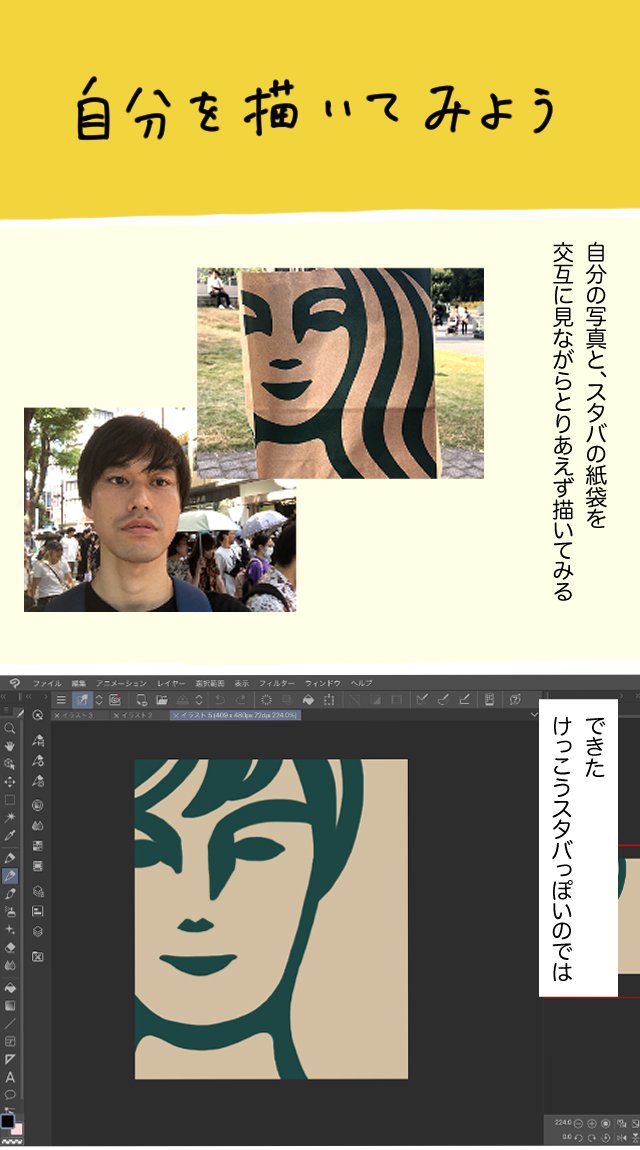This screenshot has height=1150, width=640.
Task: Open the フィルター menu
Action: pyautogui.click(x=277, y=682)
